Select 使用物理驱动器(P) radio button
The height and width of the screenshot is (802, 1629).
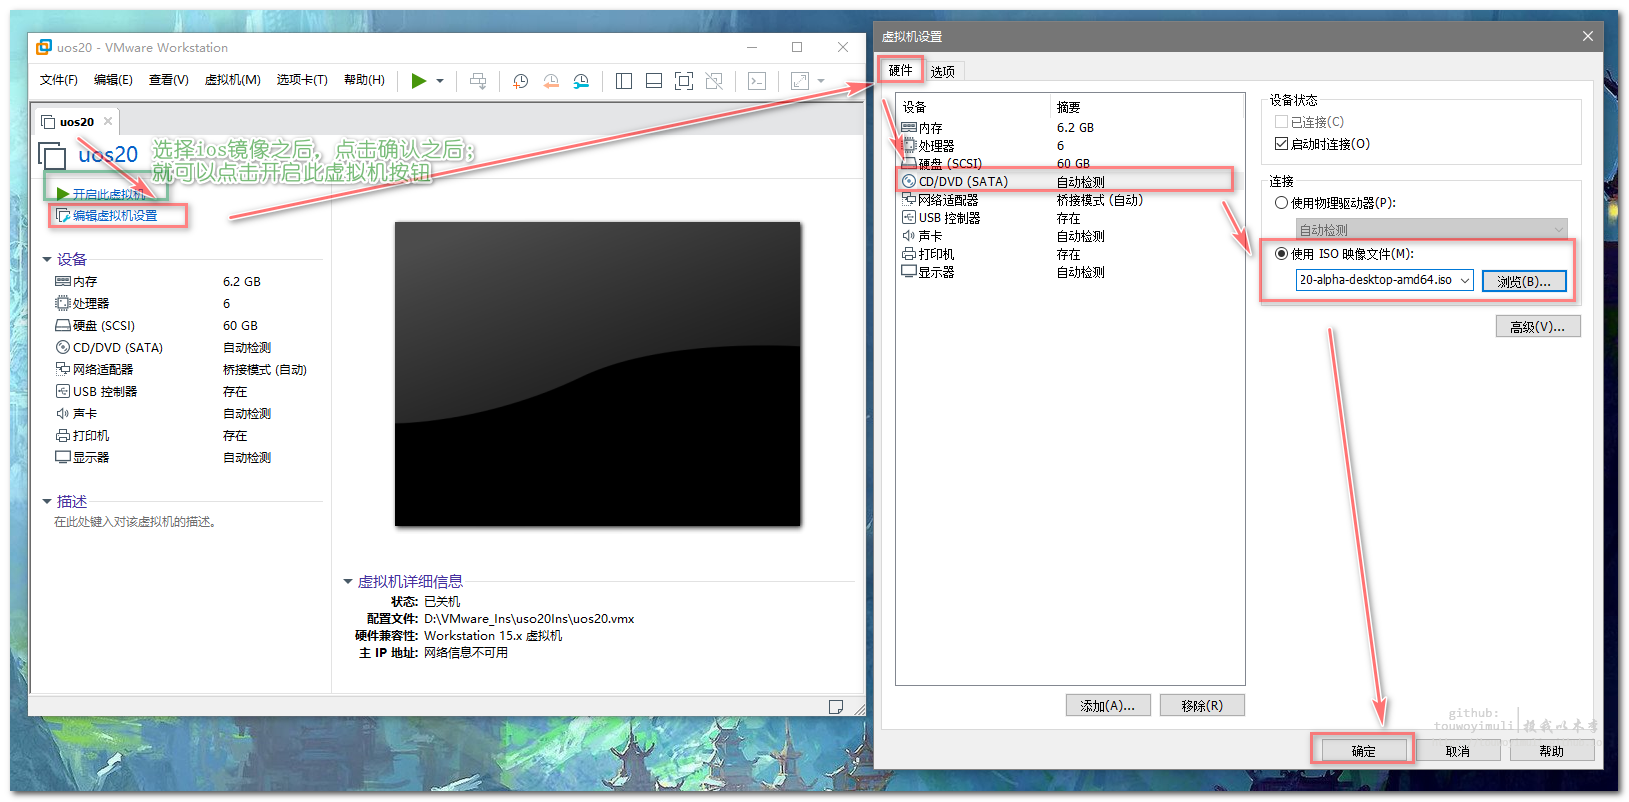click(x=1281, y=203)
